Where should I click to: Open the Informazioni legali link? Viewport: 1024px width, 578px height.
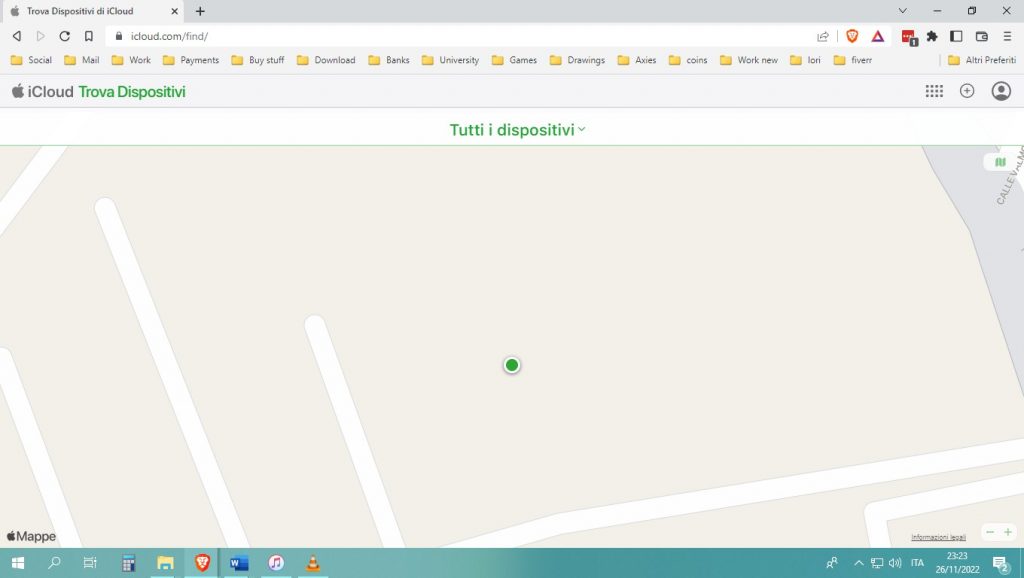click(x=938, y=537)
